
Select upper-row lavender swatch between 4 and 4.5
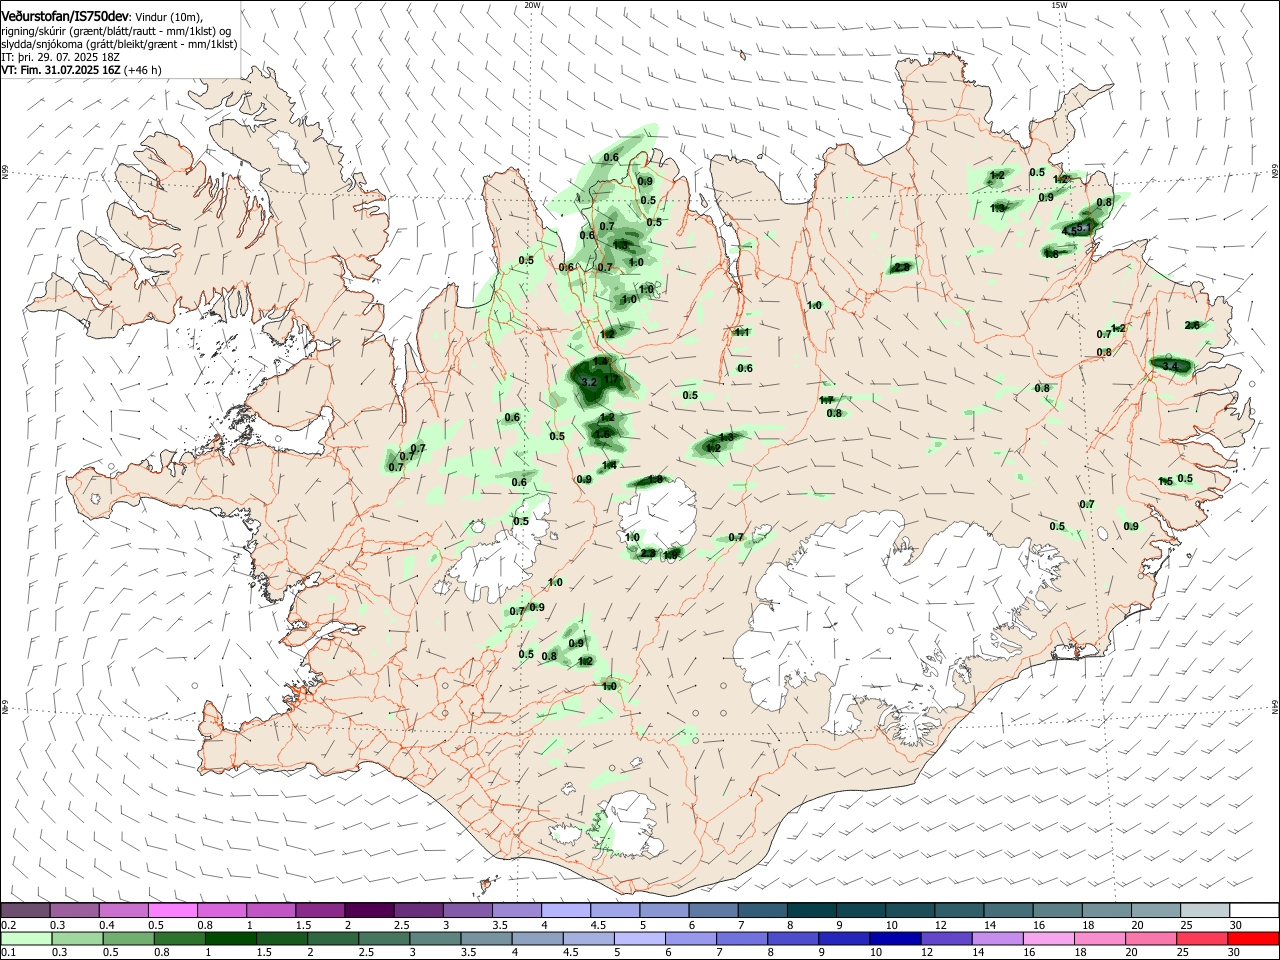tap(565, 911)
